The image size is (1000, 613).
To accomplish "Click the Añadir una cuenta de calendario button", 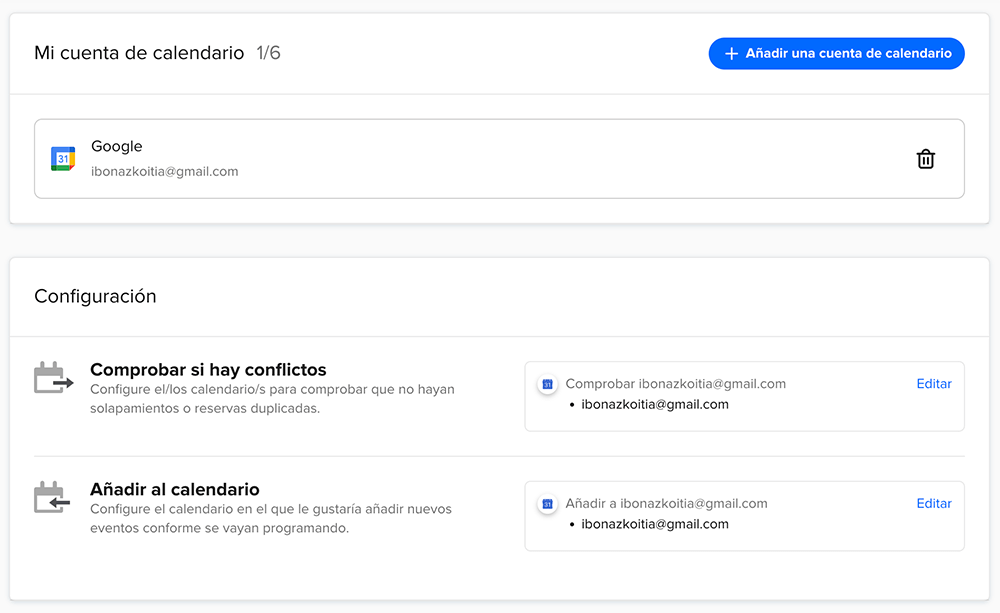I will point(836,54).
